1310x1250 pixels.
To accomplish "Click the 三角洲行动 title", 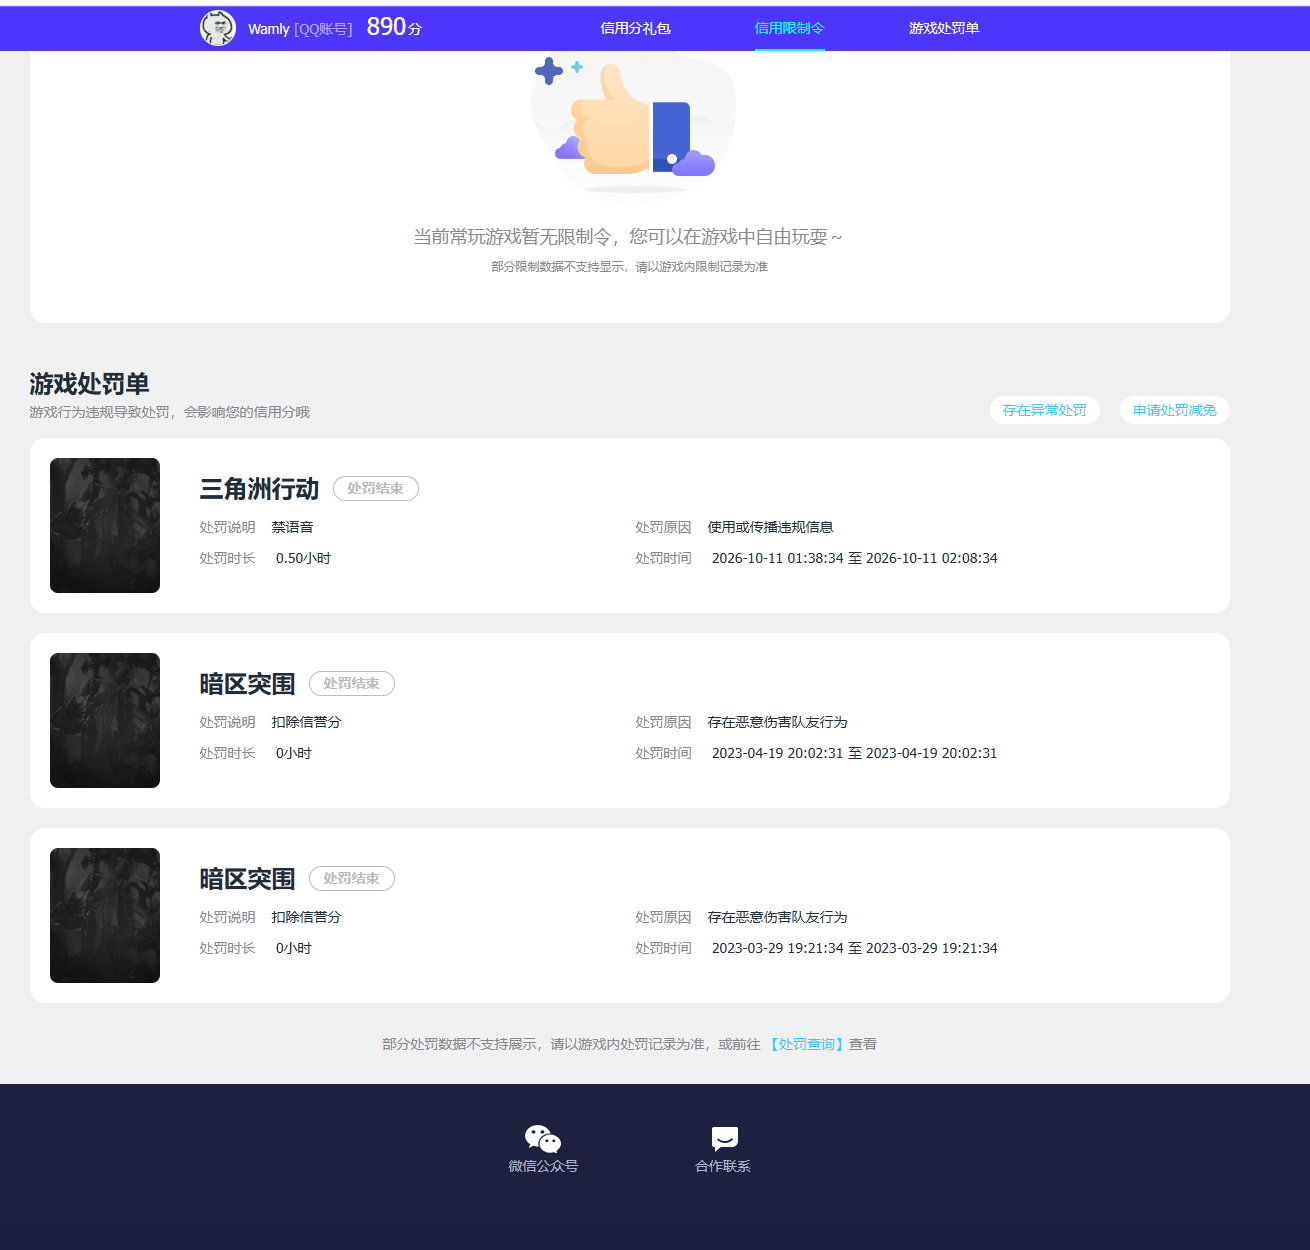I will [259, 488].
